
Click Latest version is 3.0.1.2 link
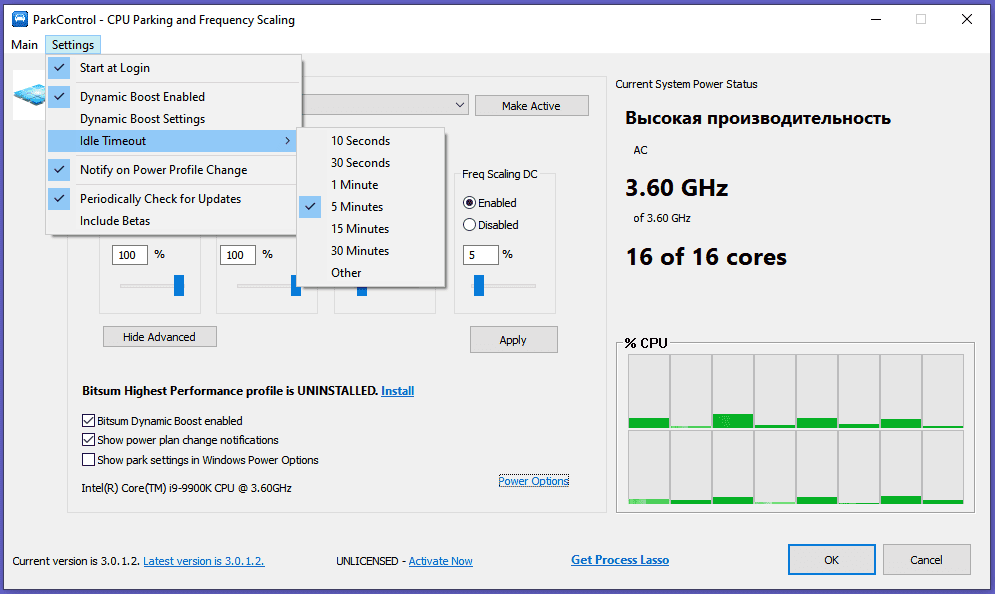(204, 561)
